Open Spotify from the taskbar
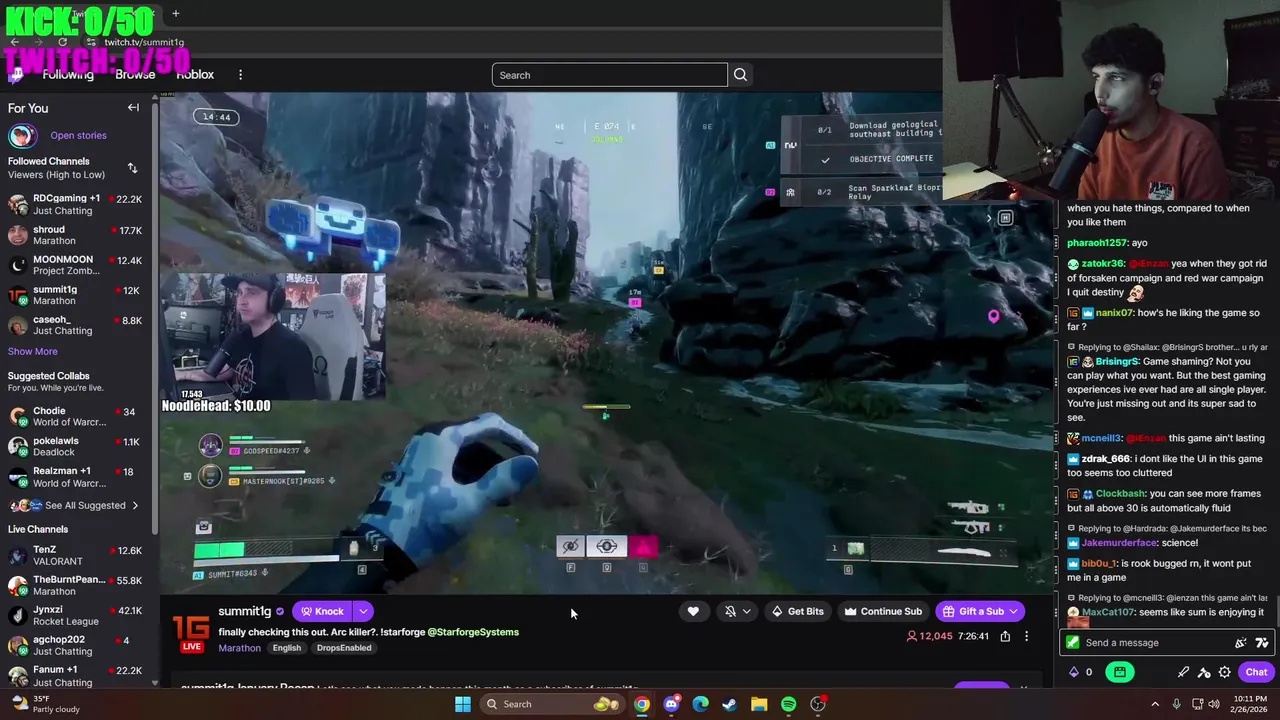Screen dimensions: 1280x720 [788, 704]
